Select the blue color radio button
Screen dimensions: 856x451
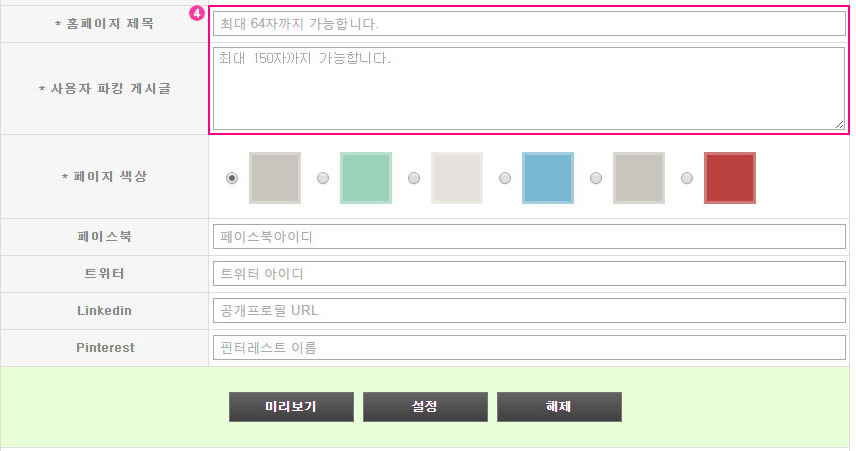point(505,178)
